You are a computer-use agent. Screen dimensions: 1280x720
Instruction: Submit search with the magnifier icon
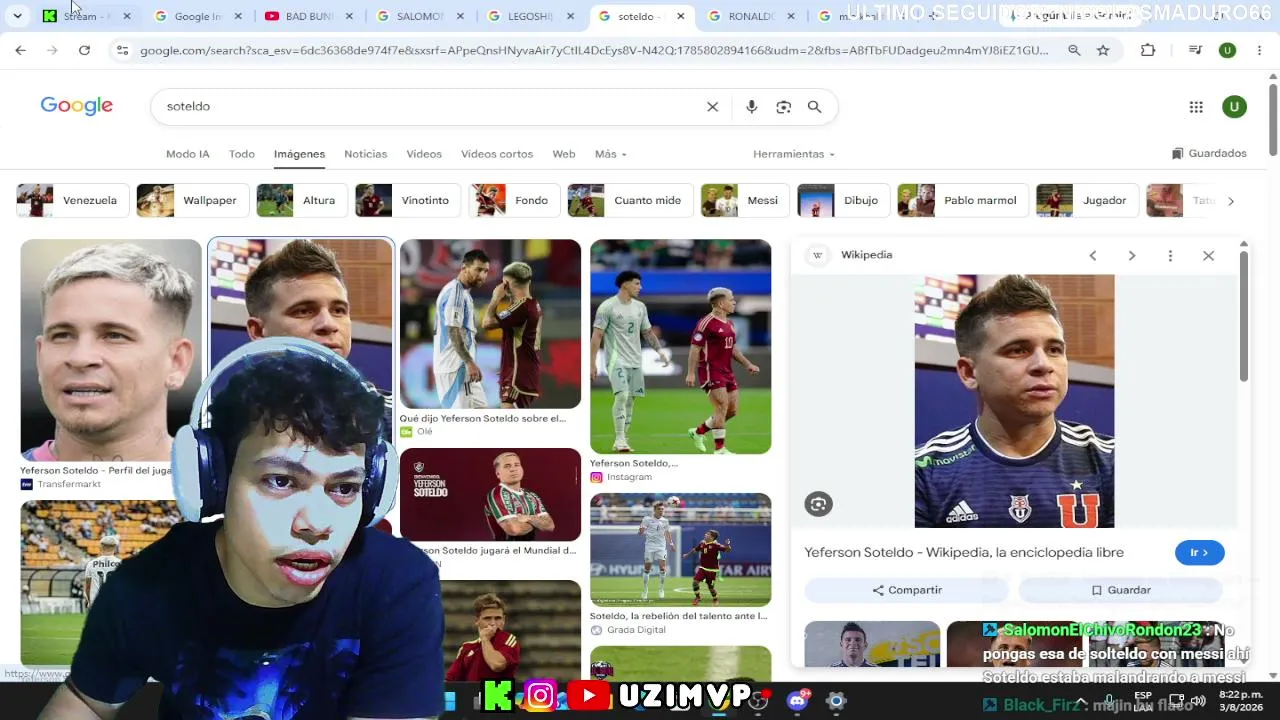[814, 107]
